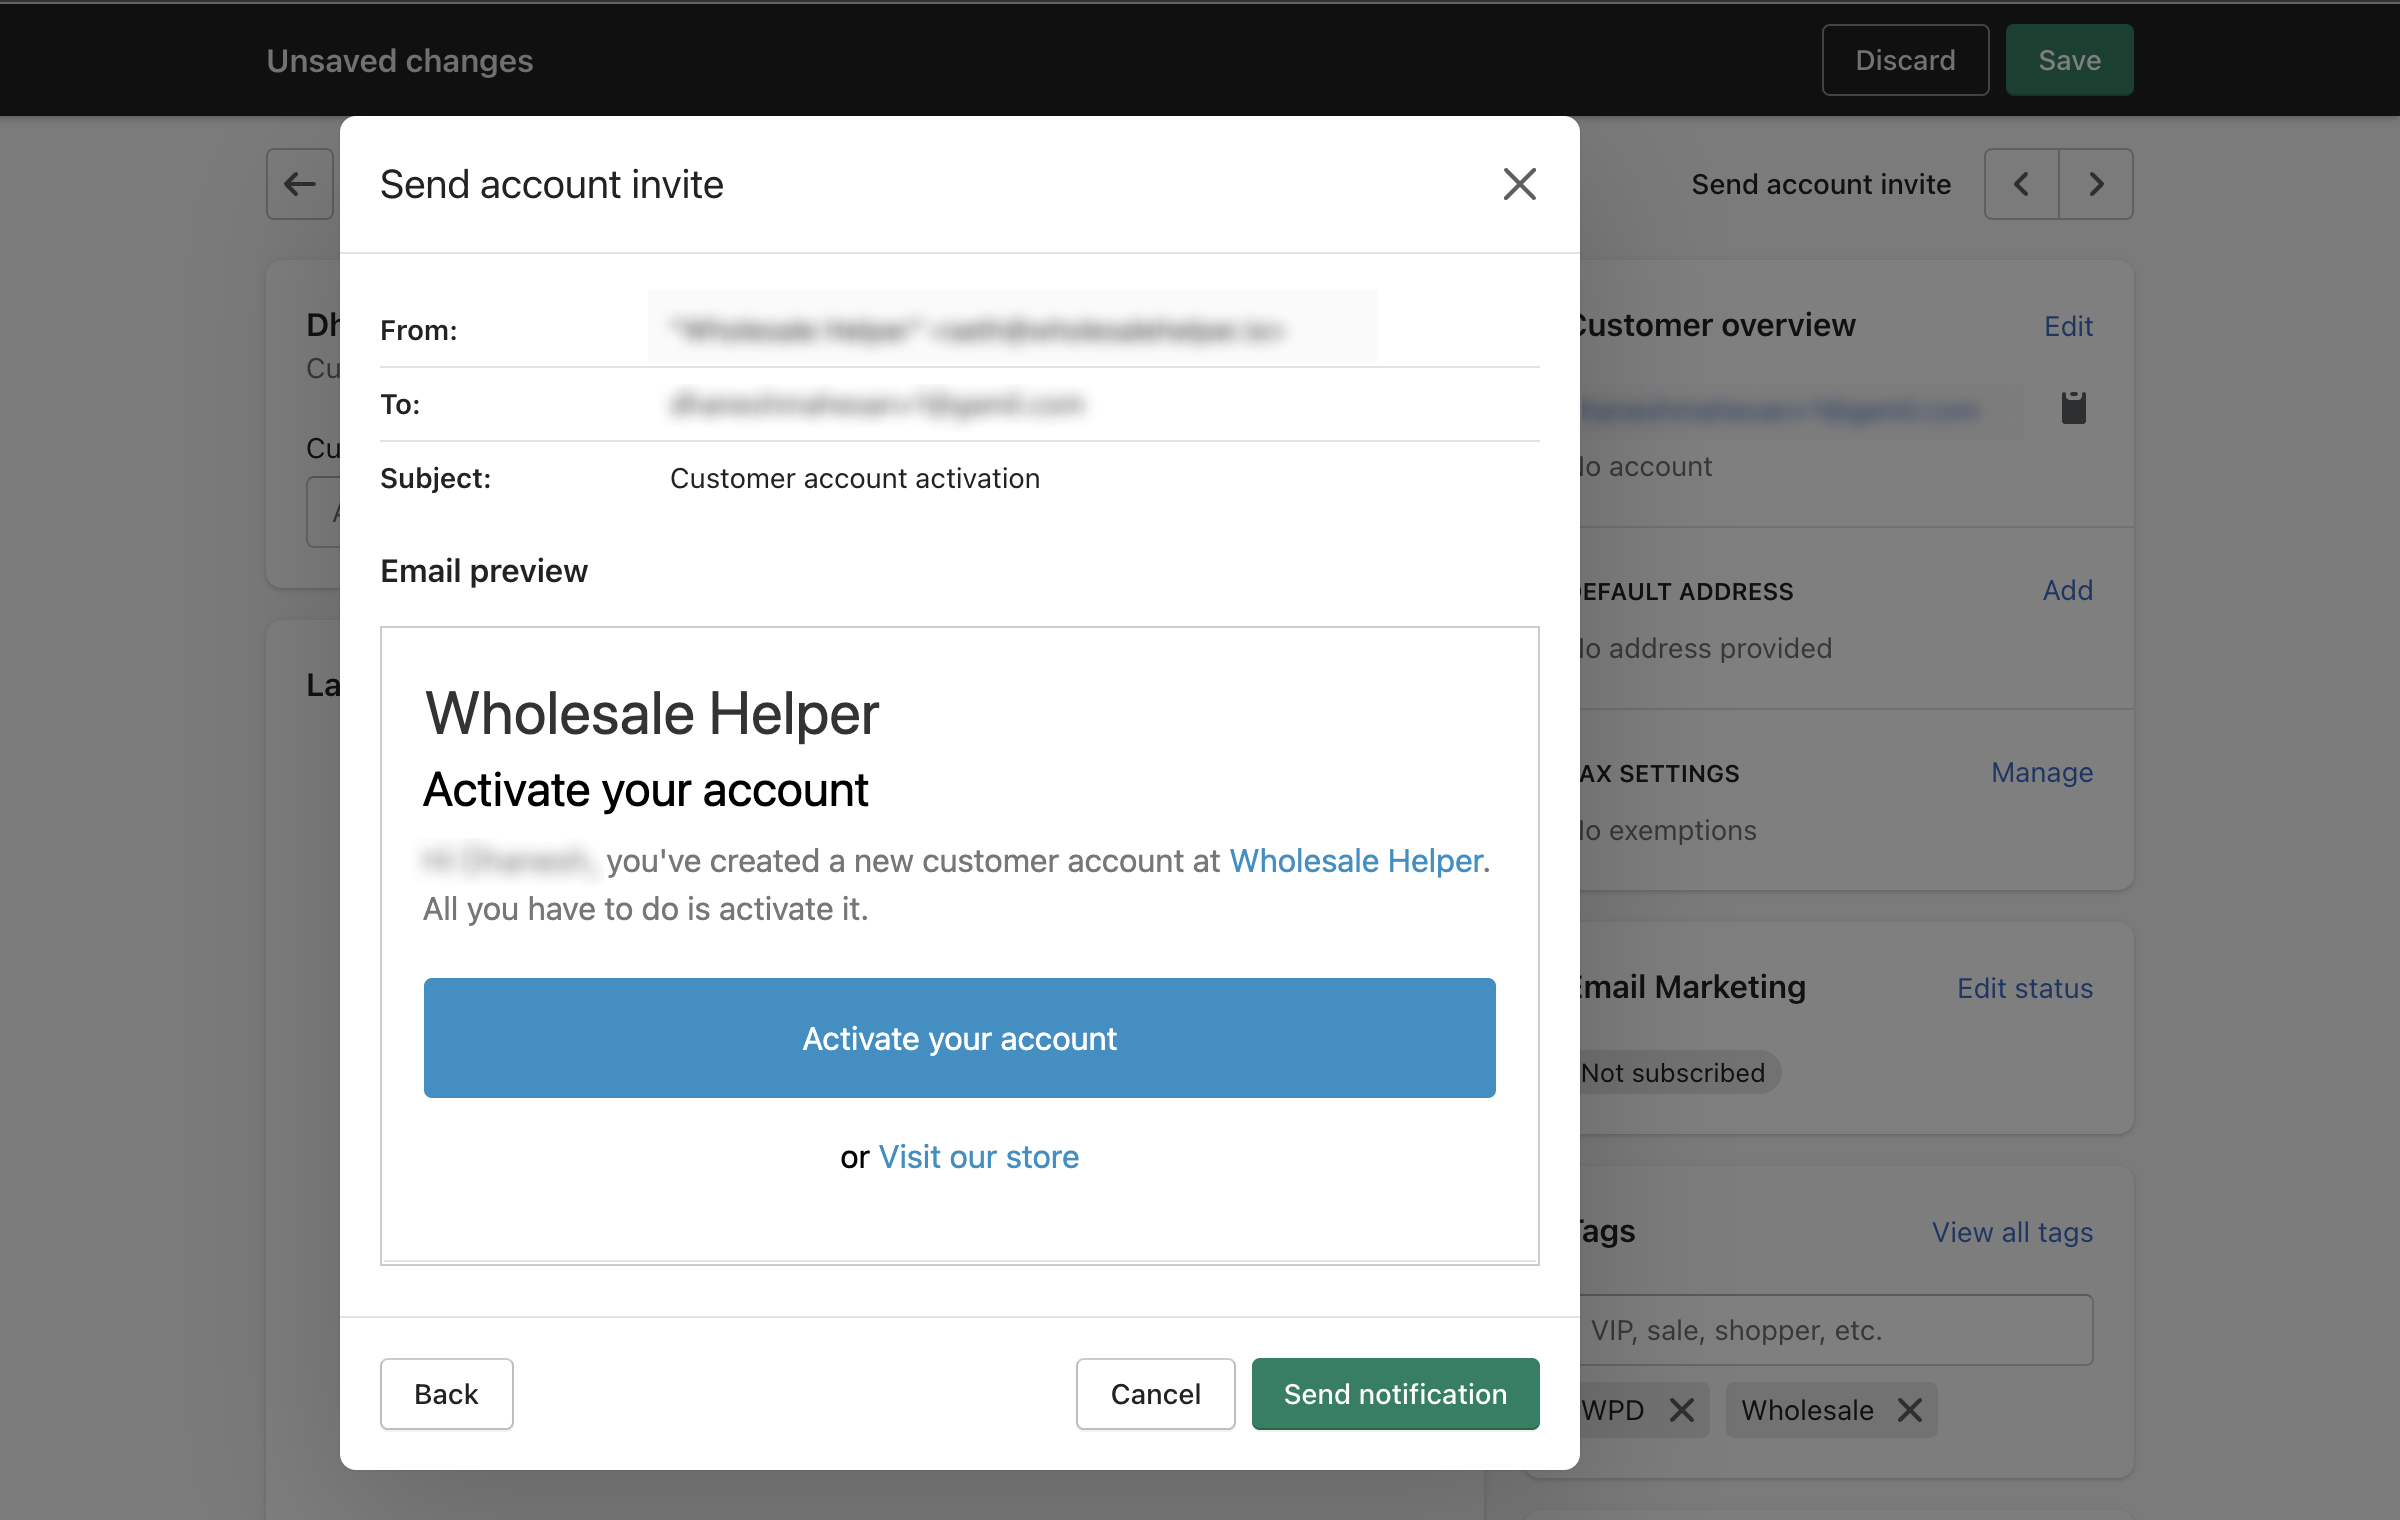
Task: Click the Activate your account button in preview
Action: point(959,1038)
